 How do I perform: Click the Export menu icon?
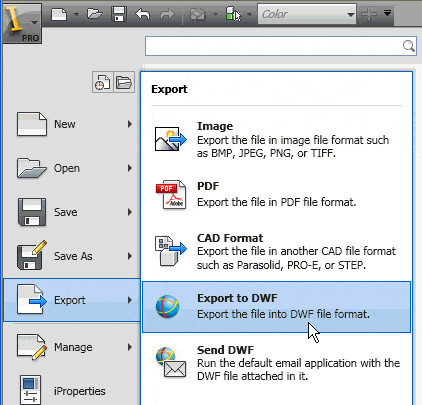32,299
